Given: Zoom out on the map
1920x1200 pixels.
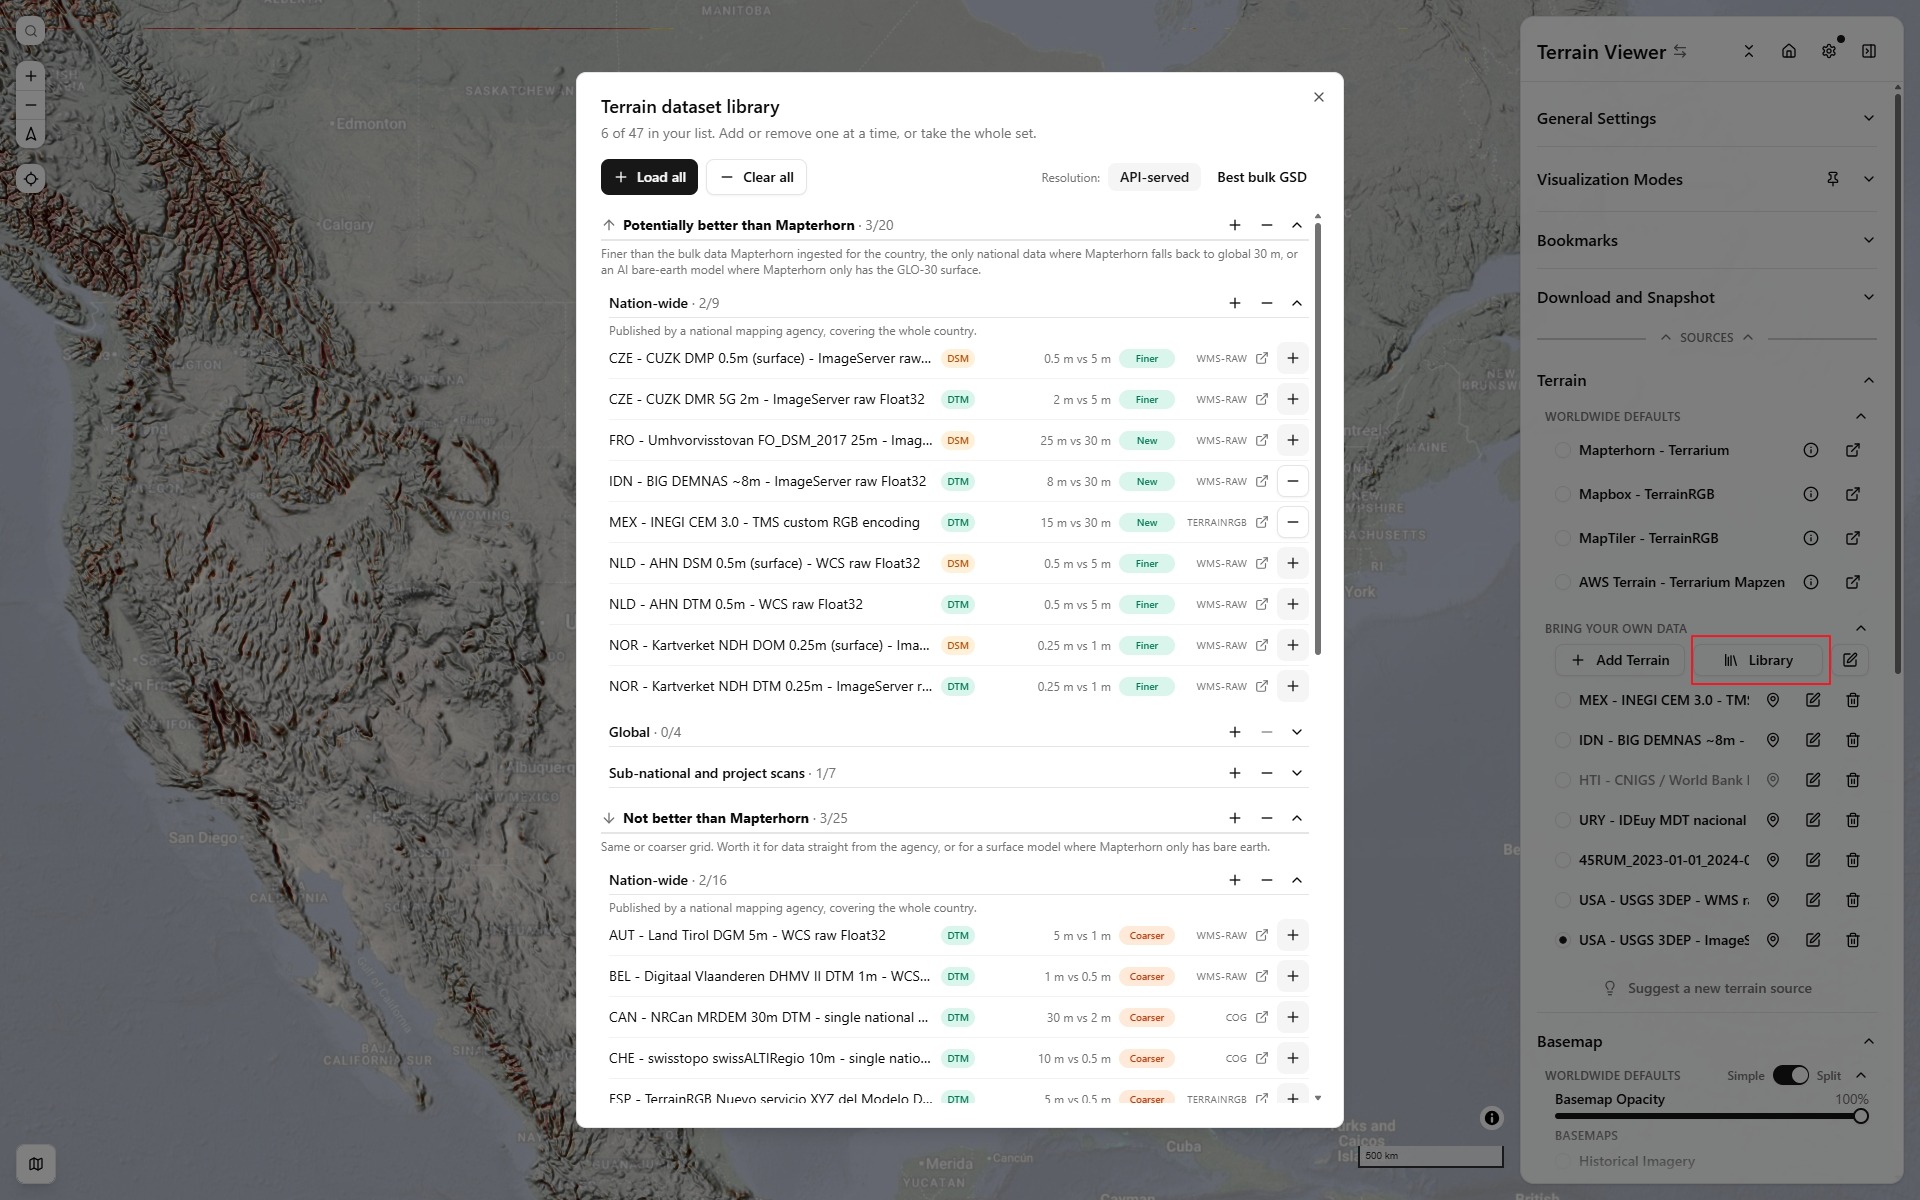Looking at the screenshot, I should point(31,105).
